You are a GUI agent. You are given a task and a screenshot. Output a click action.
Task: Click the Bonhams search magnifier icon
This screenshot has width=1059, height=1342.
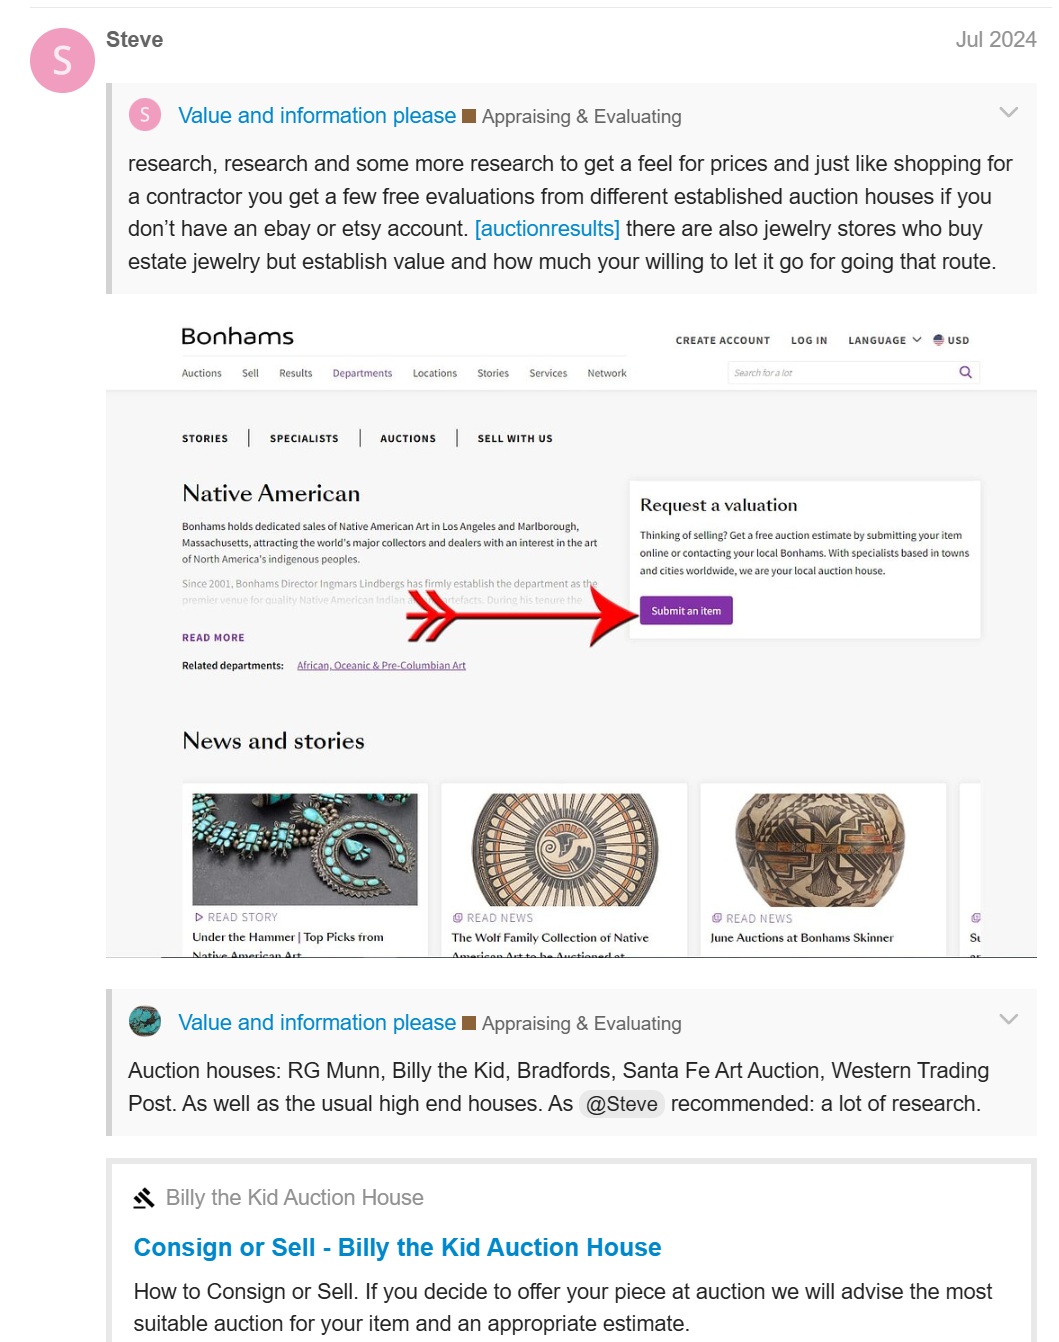(x=965, y=372)
